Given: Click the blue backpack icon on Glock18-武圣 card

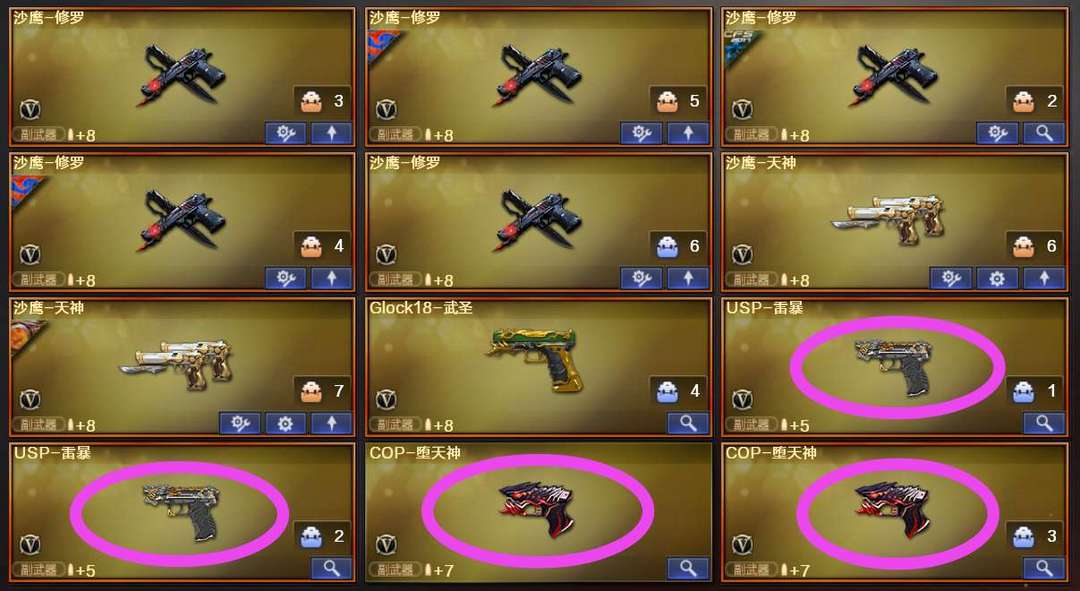Looking at the screenshot, I should 667,391.
